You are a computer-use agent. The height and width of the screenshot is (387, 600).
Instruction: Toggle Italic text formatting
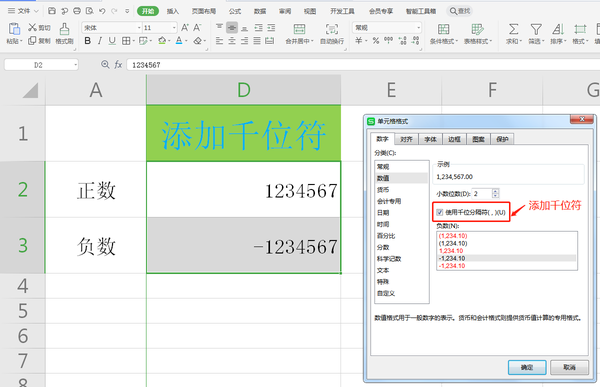[x=100, y=41]
